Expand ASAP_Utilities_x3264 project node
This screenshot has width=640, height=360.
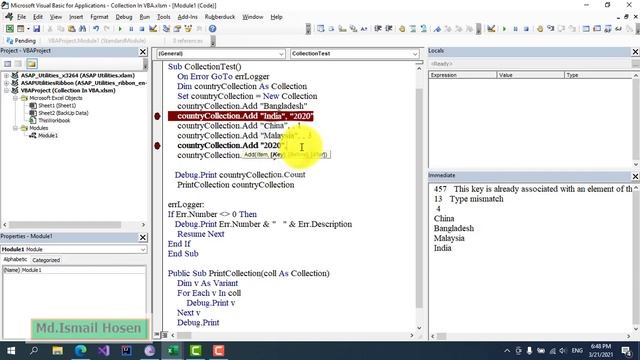pyautogui.click(x=6, y=76)
